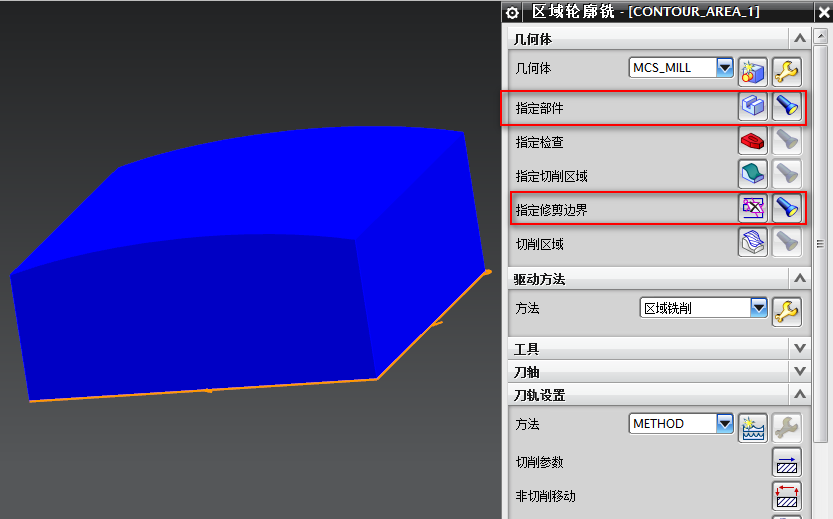
Task: Click the 指定部件 select part geometry icon
Action: [752, 106]
